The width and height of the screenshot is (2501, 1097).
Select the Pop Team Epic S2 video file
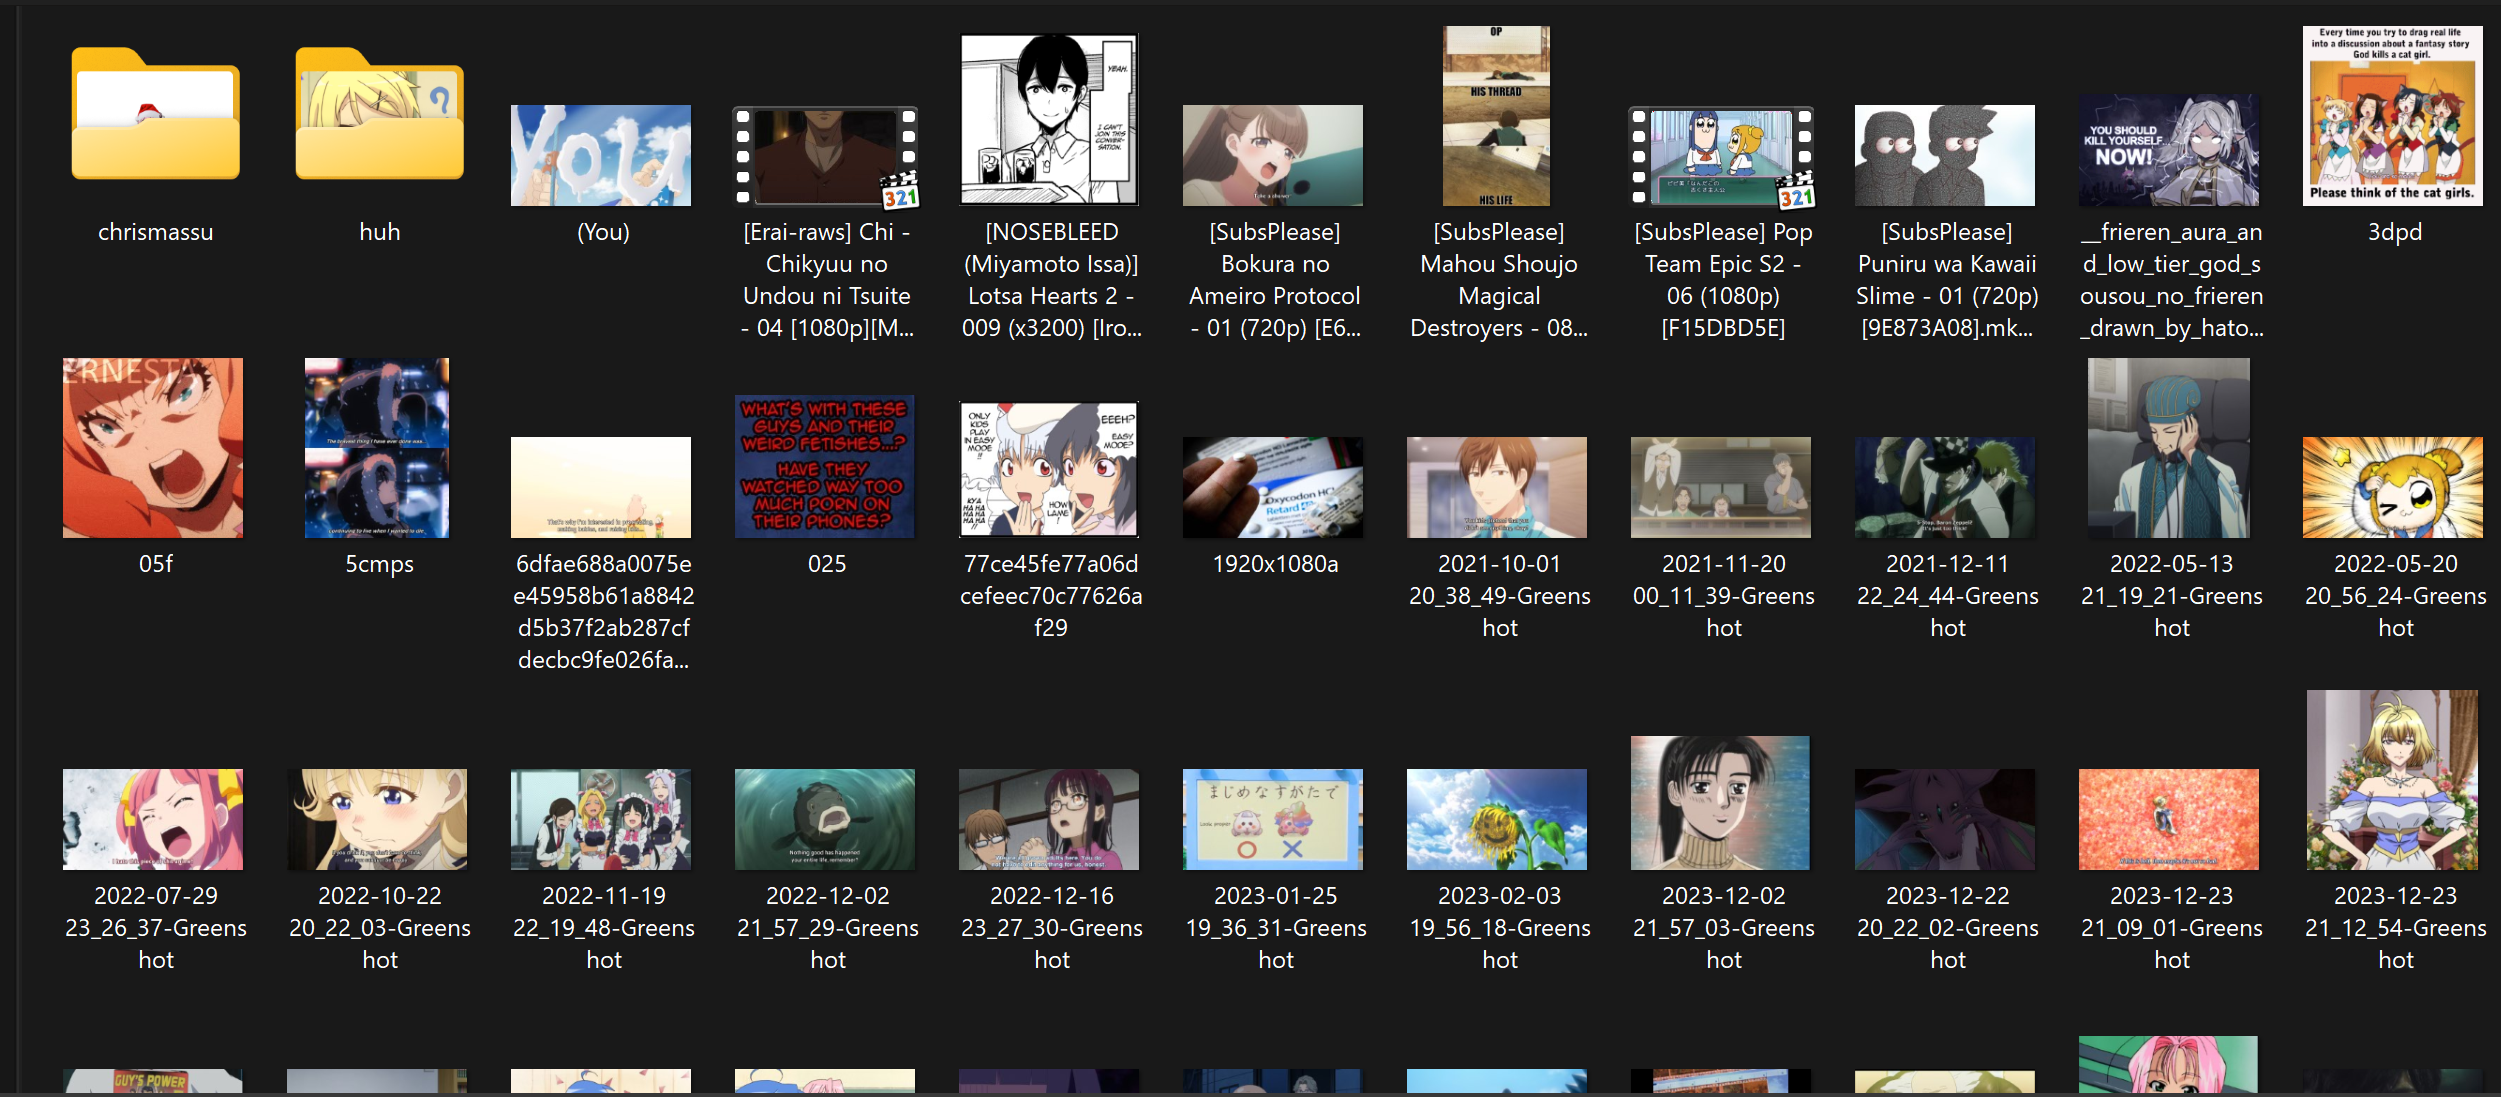(x=1722, y=157)
